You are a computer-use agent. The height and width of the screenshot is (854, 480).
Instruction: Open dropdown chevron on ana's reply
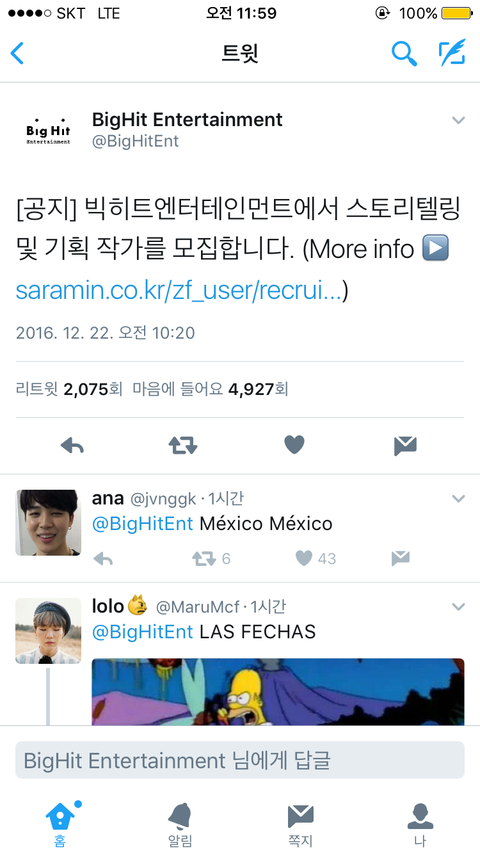point(458,498)
